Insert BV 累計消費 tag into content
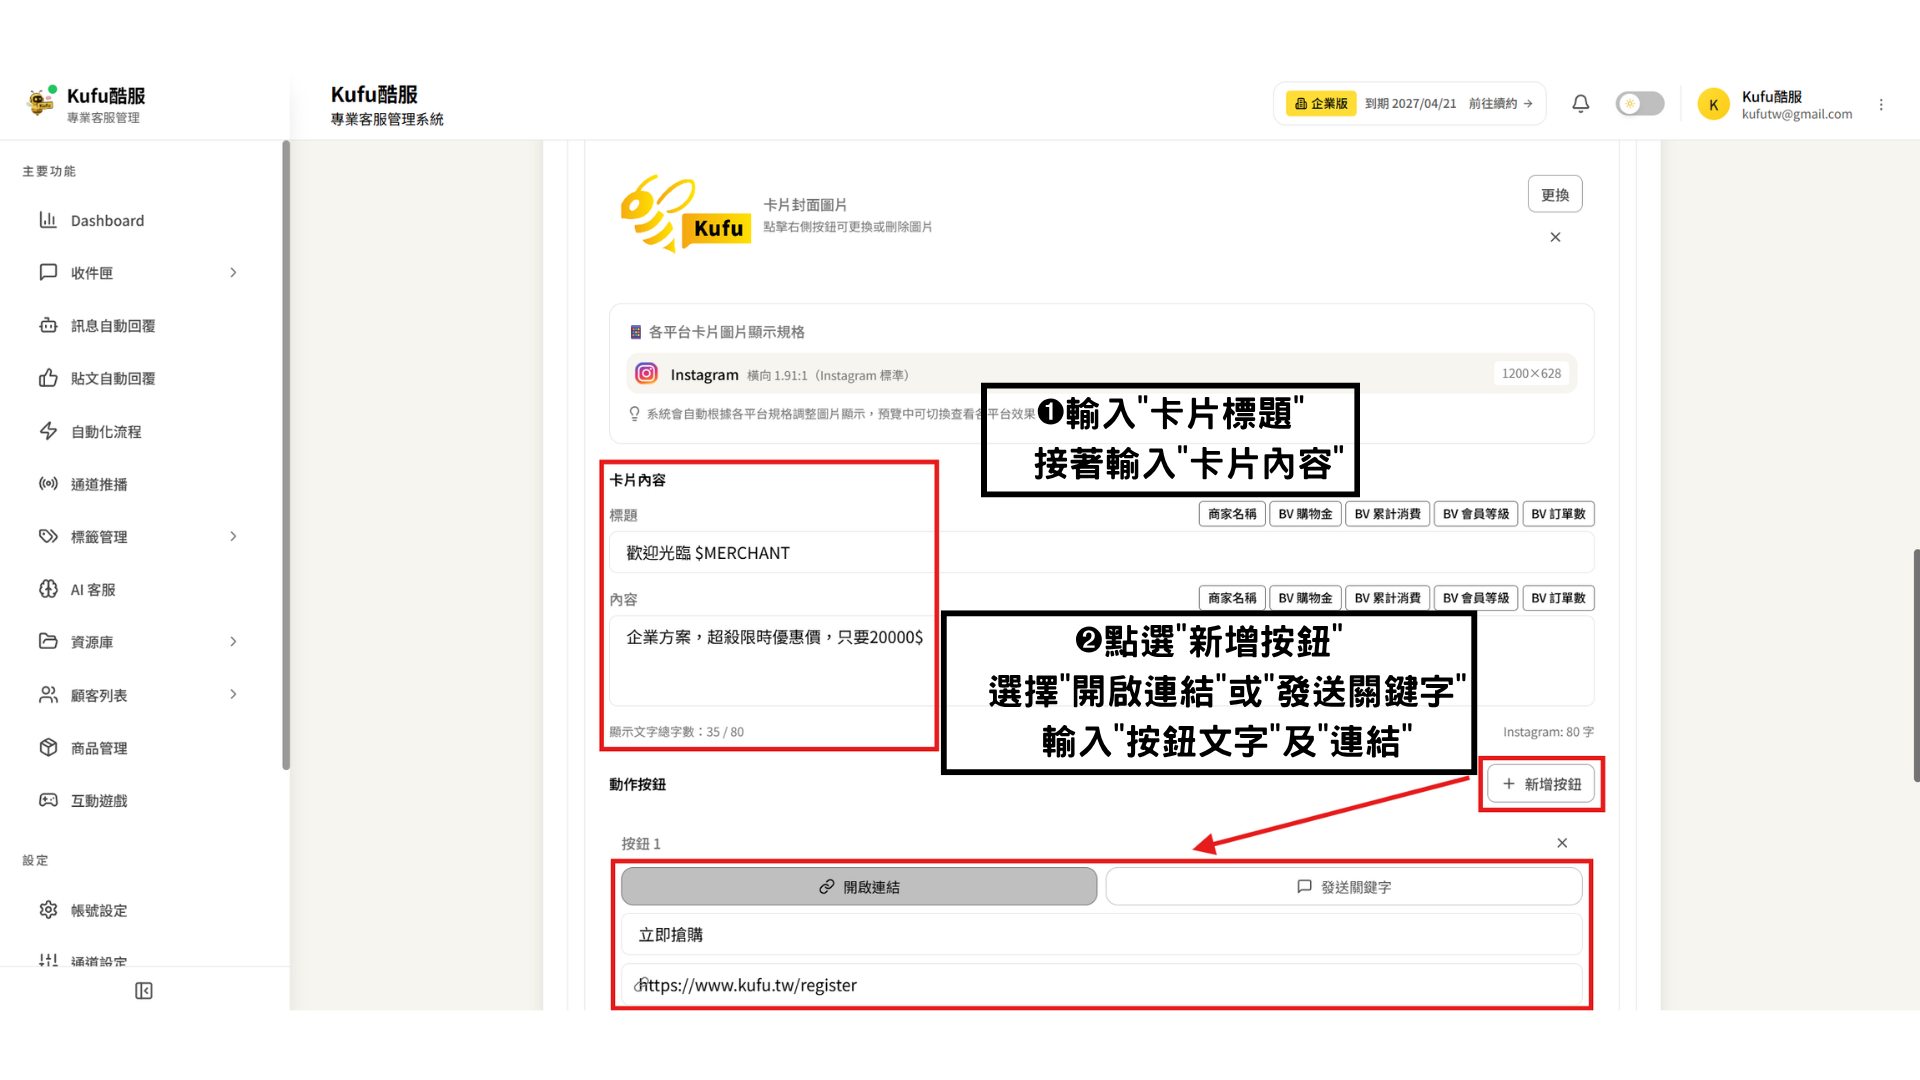 pyautogui.click(x=1387, y=597)
